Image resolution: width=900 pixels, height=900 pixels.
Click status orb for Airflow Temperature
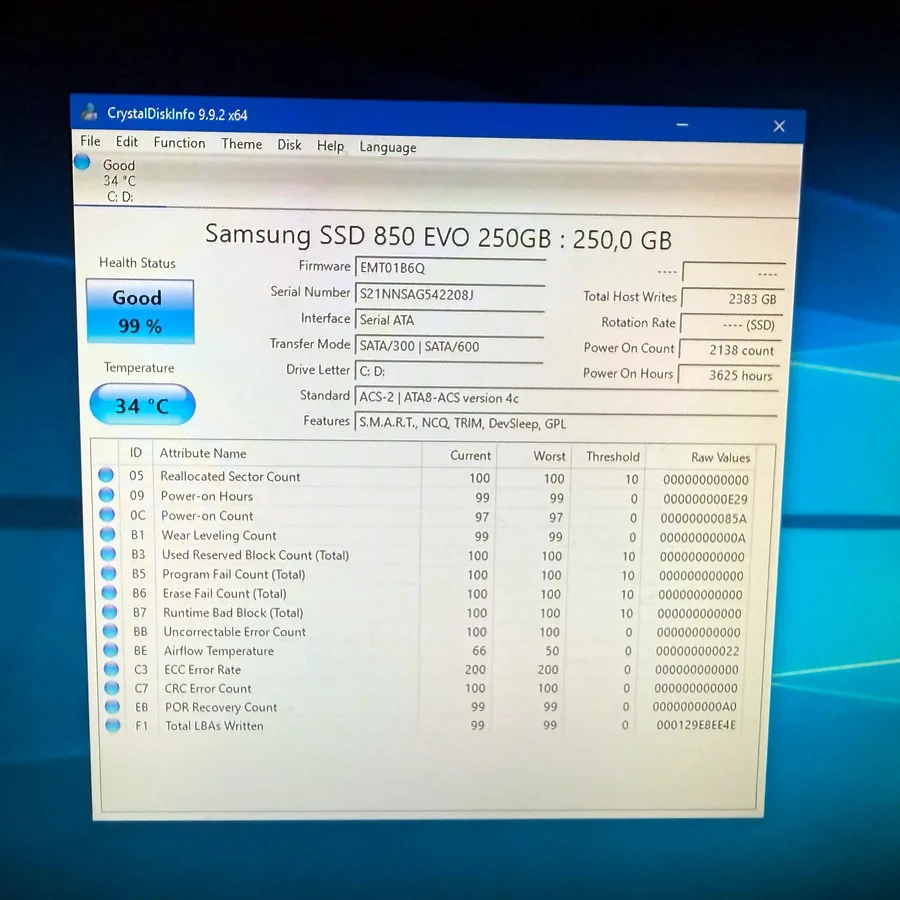[111, 650]
